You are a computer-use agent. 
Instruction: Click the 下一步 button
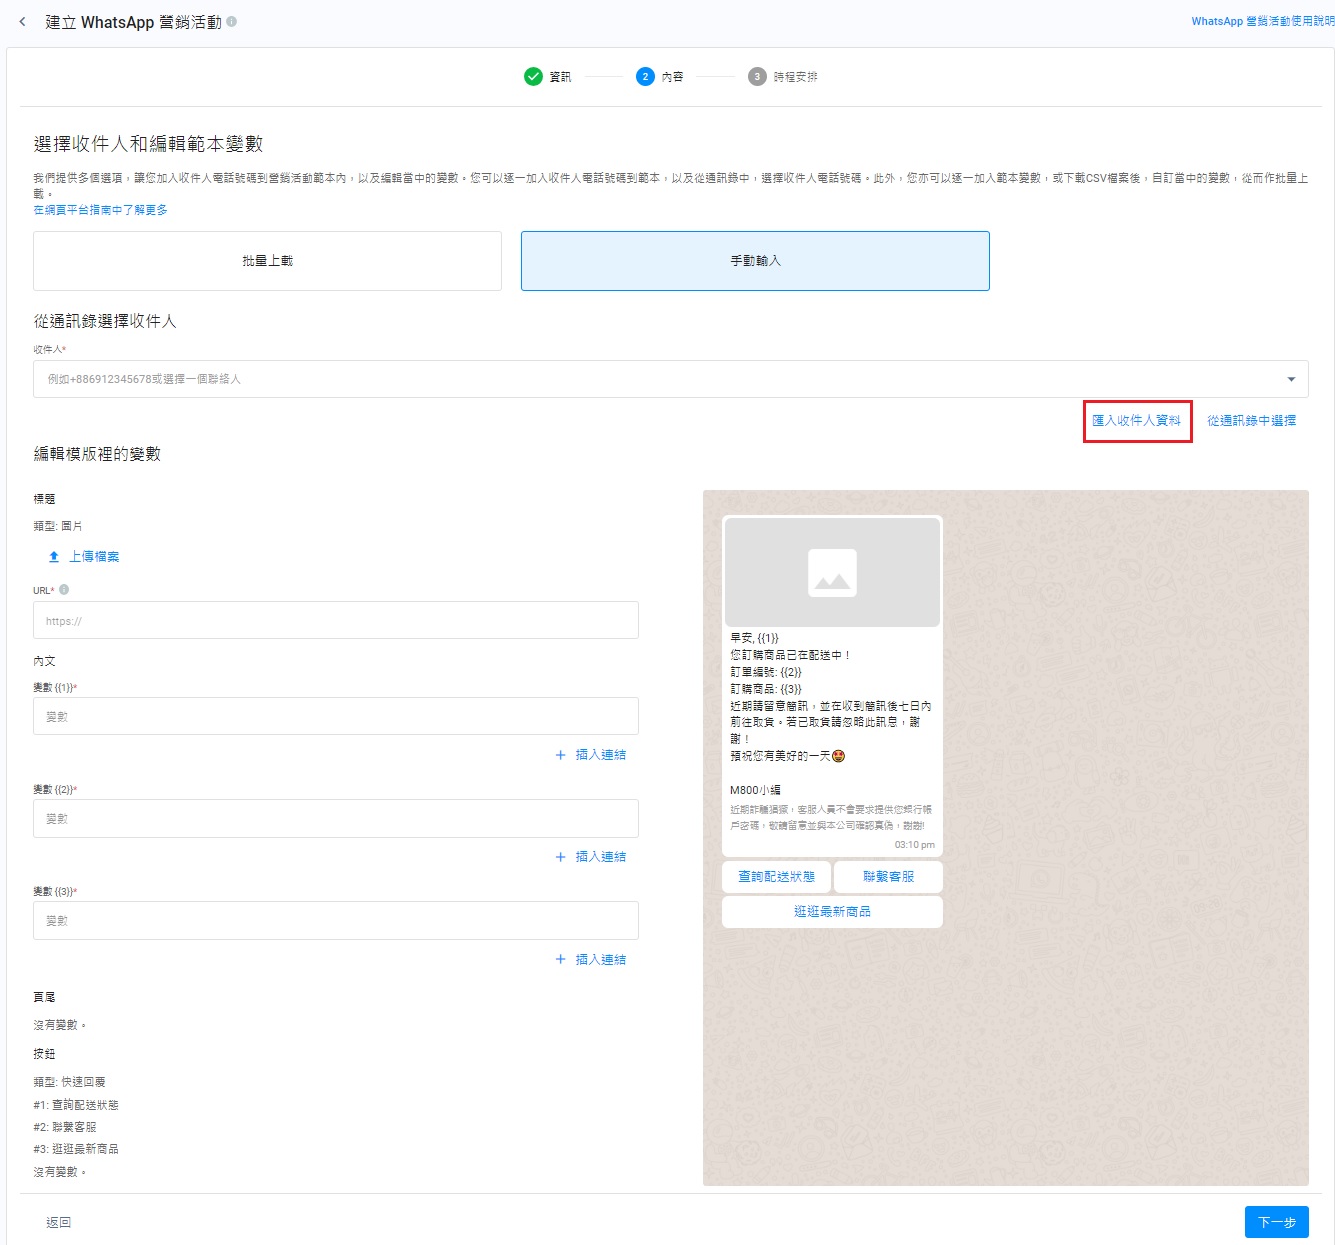1276,1222
